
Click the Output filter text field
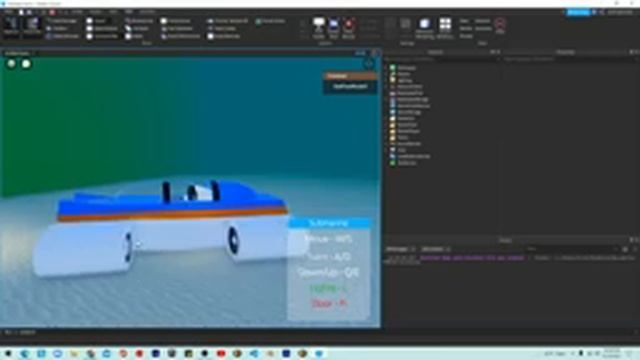tap(571, 249)
